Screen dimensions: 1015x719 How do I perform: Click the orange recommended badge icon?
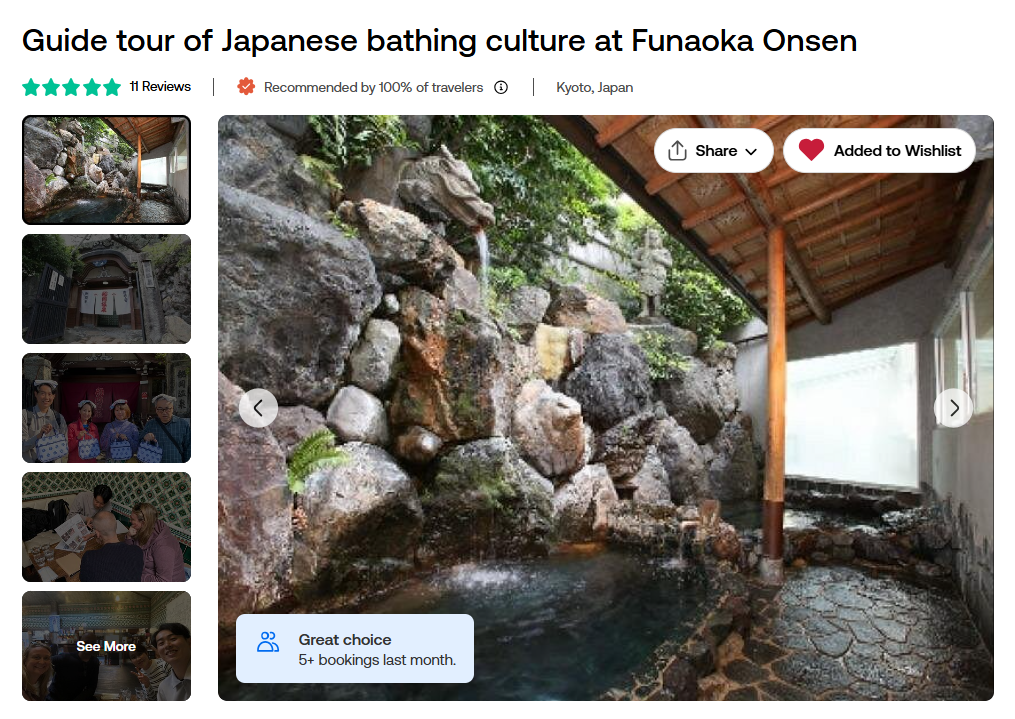coord(246,87)
